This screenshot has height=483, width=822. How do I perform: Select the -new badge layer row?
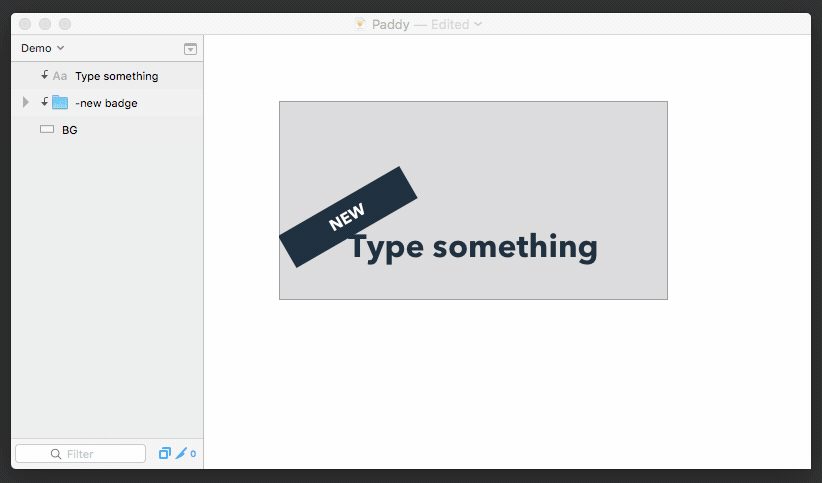[107, 103]
